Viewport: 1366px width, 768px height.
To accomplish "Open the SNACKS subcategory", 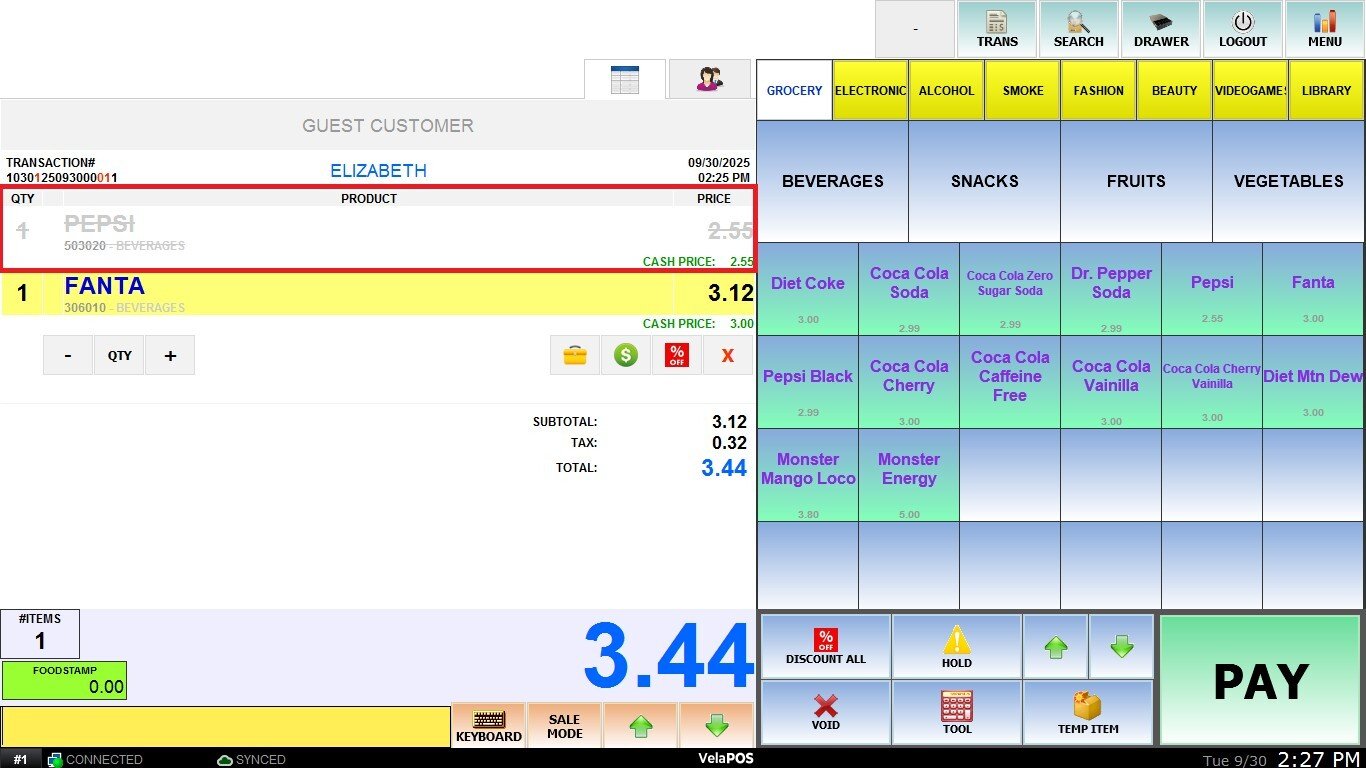I will coord(984,181).
